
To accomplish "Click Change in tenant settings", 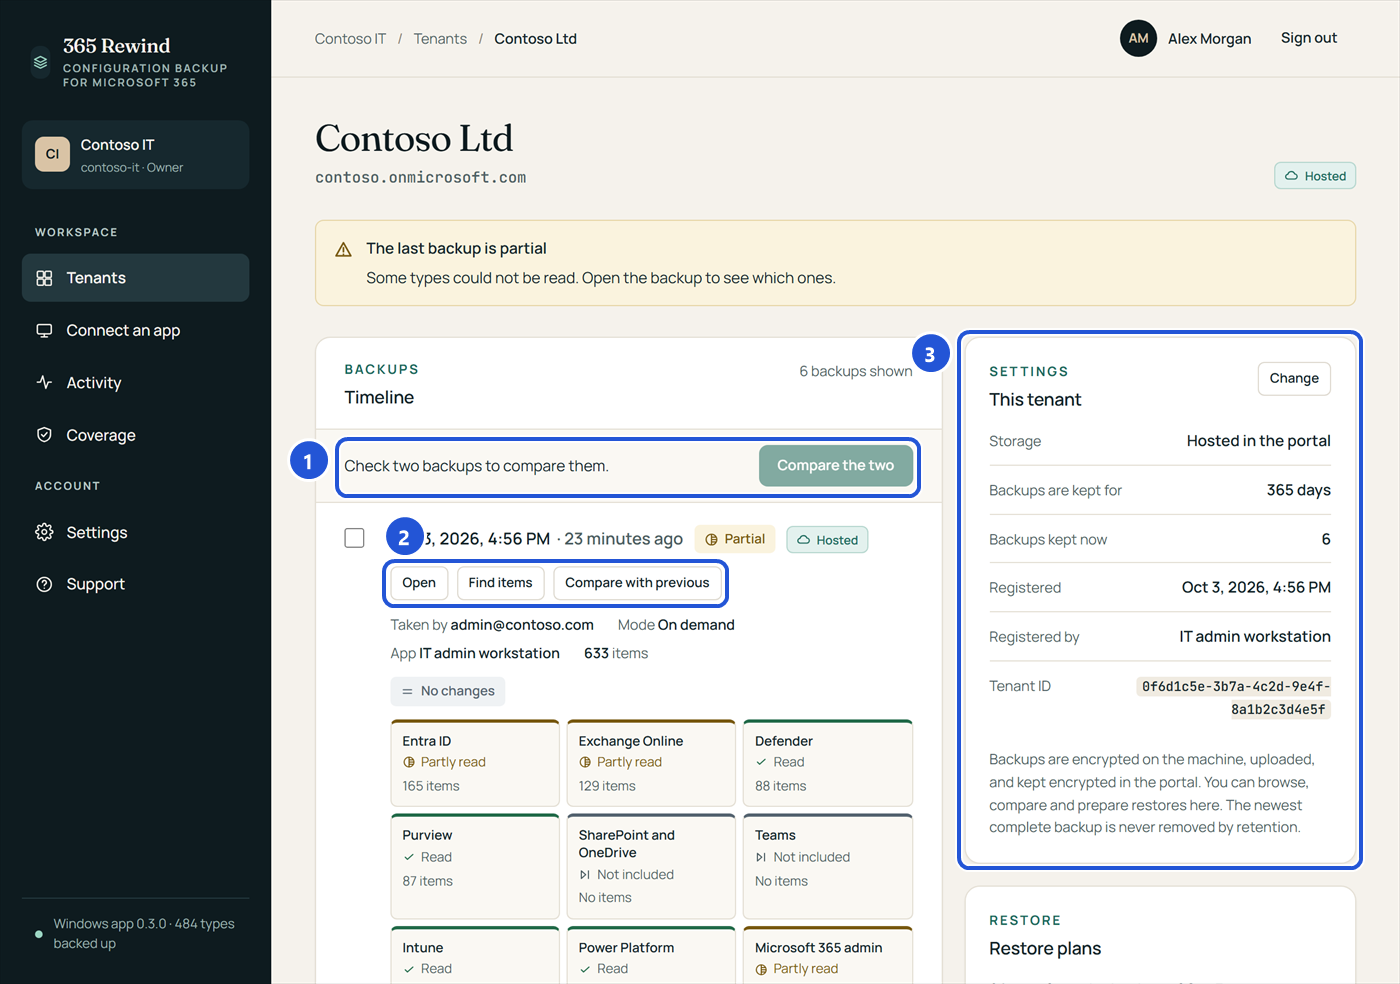I will pos(1294,378).
